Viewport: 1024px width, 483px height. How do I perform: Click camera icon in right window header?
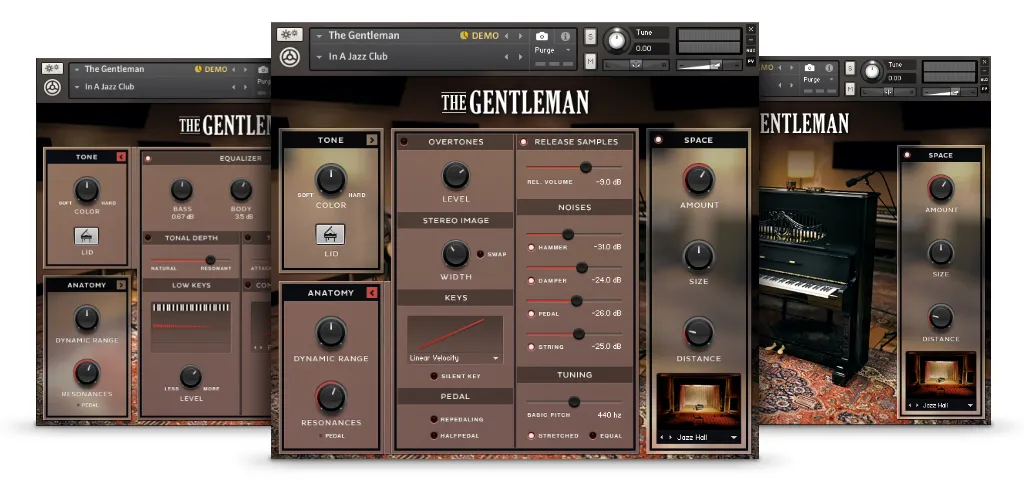(x=810, y=68)
